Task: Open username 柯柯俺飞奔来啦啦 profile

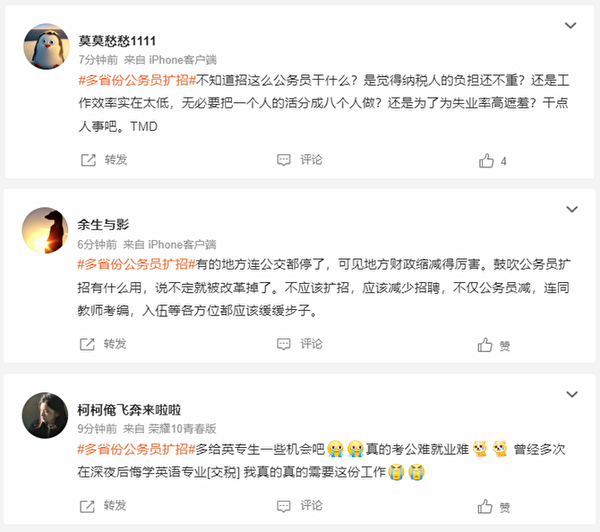Action: 130,408
